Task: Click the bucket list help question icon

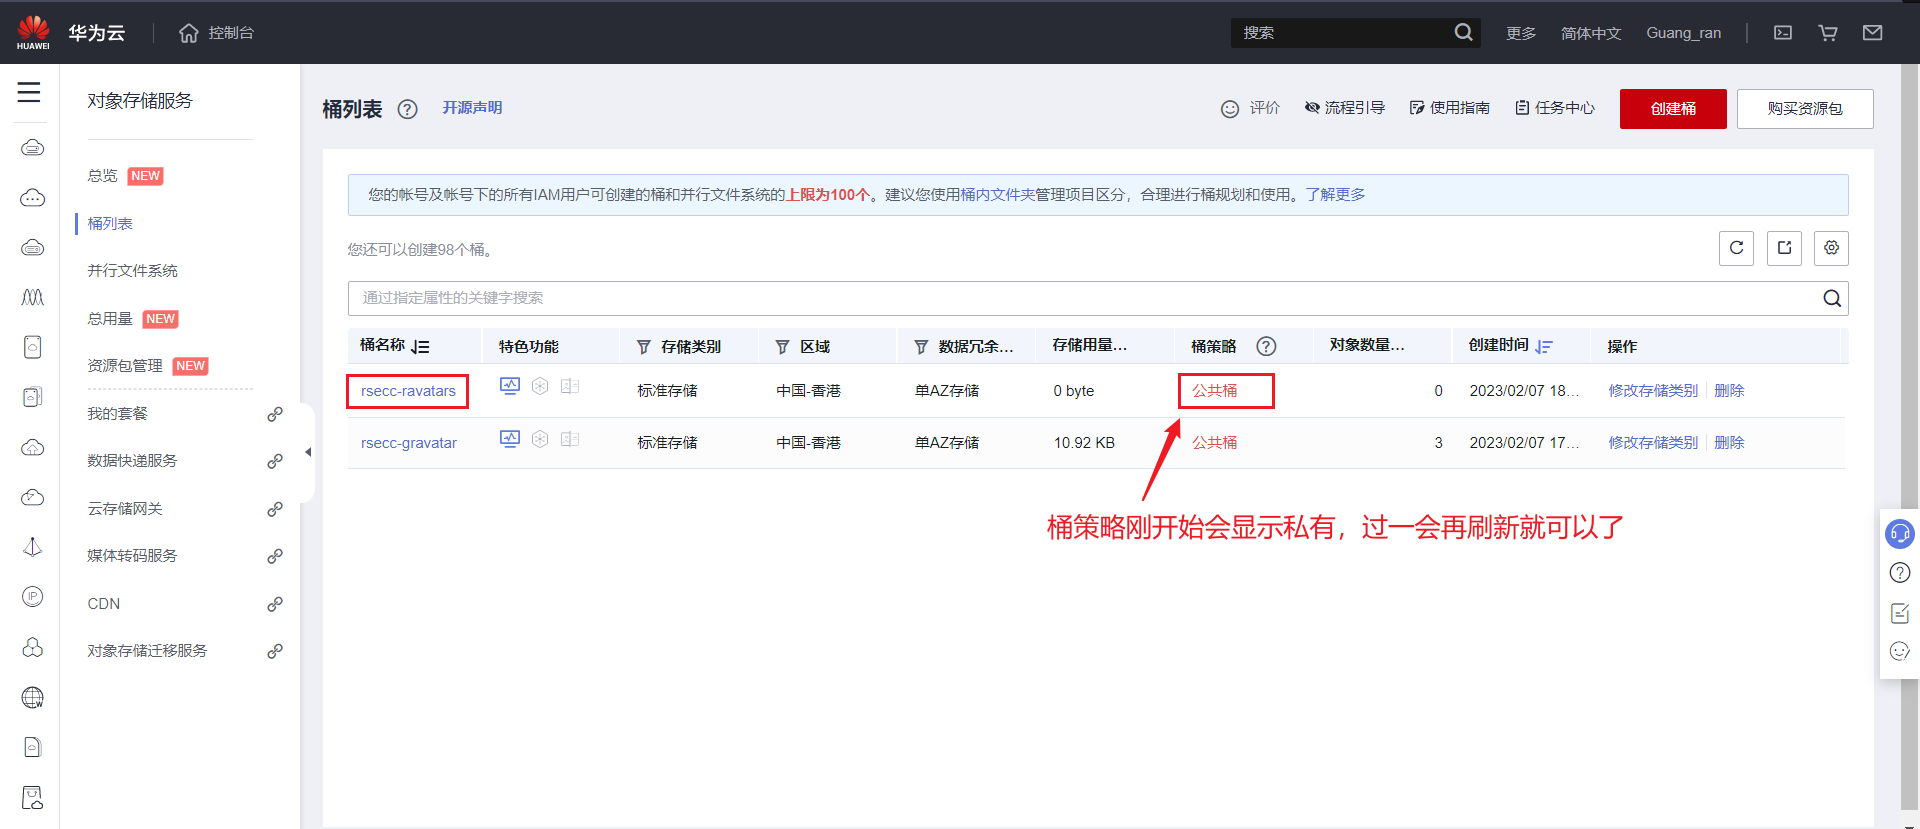Action: pos(407,109)
